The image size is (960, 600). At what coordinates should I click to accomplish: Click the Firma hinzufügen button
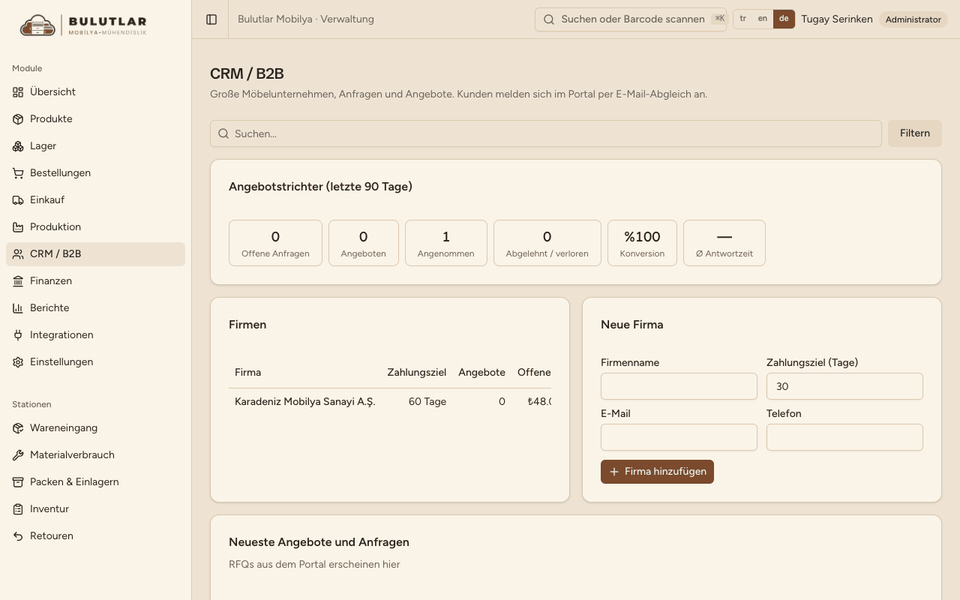pos(657,471)
